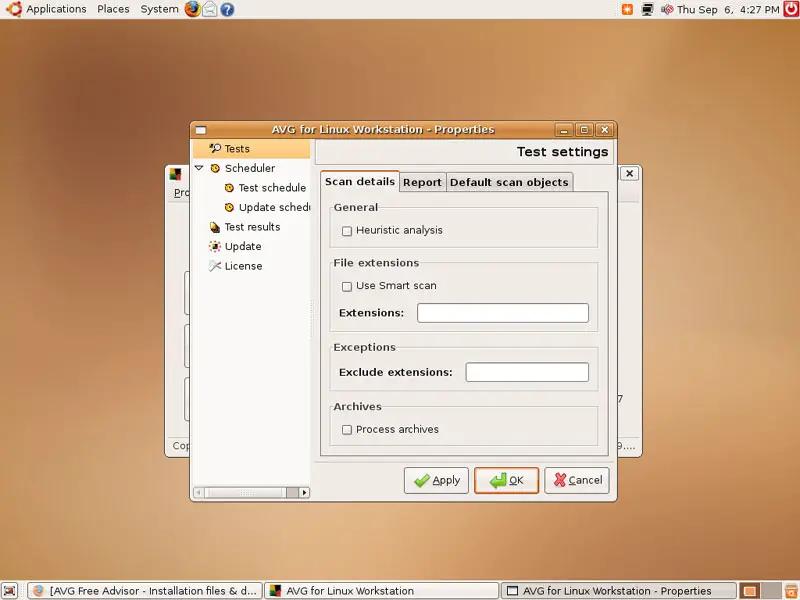
Task: Select the Scheduler tree item
Action: coord(249,168)
